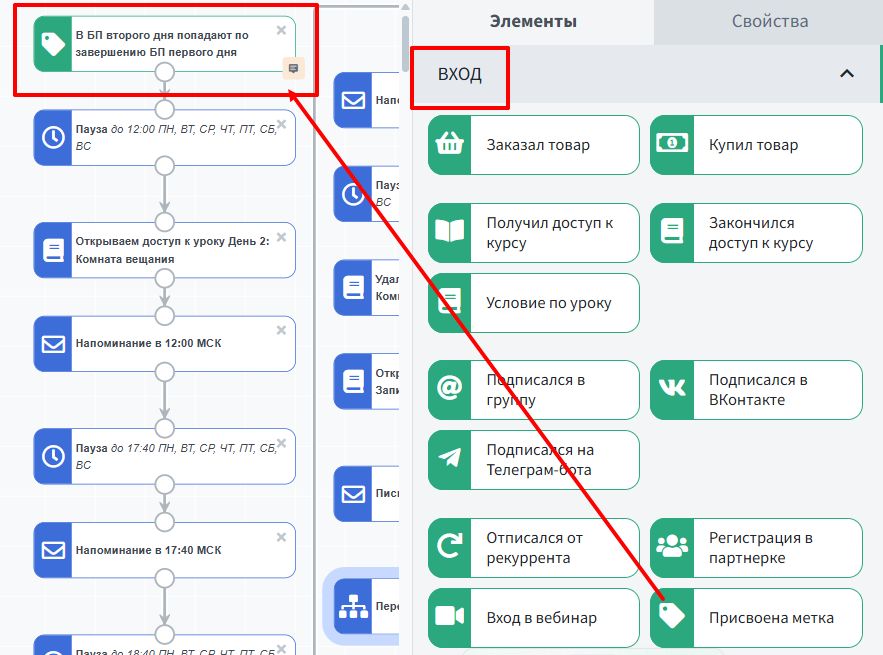The width and height of the screenshot is (883, 655).
Task: Click output connector of Напоминание в 12:00 МСК
Action: pyautogui.click(x=164, y=372)
